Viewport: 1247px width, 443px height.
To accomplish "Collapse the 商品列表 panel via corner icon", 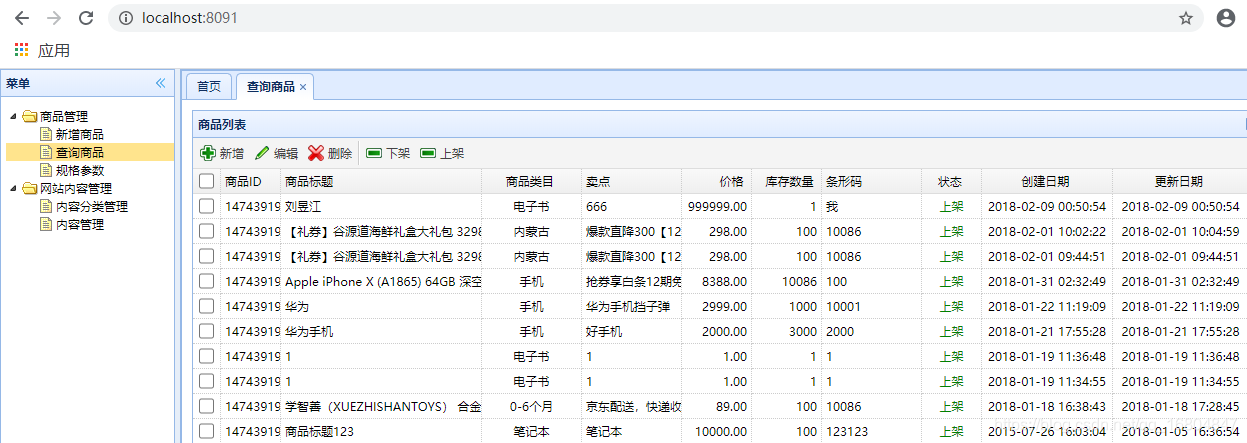I will tap(1246, 125).
